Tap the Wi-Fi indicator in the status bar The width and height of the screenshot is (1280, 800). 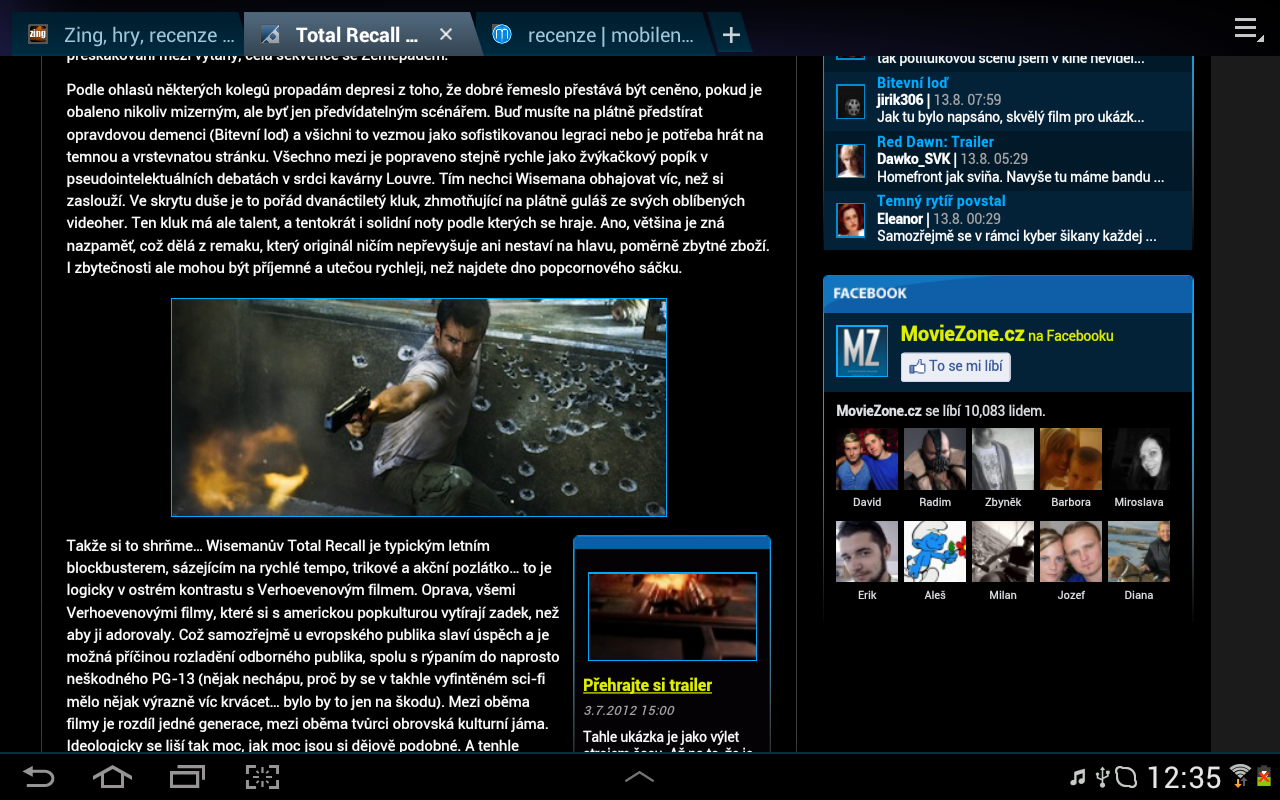pyautogui.click(x=1240, y=777)
